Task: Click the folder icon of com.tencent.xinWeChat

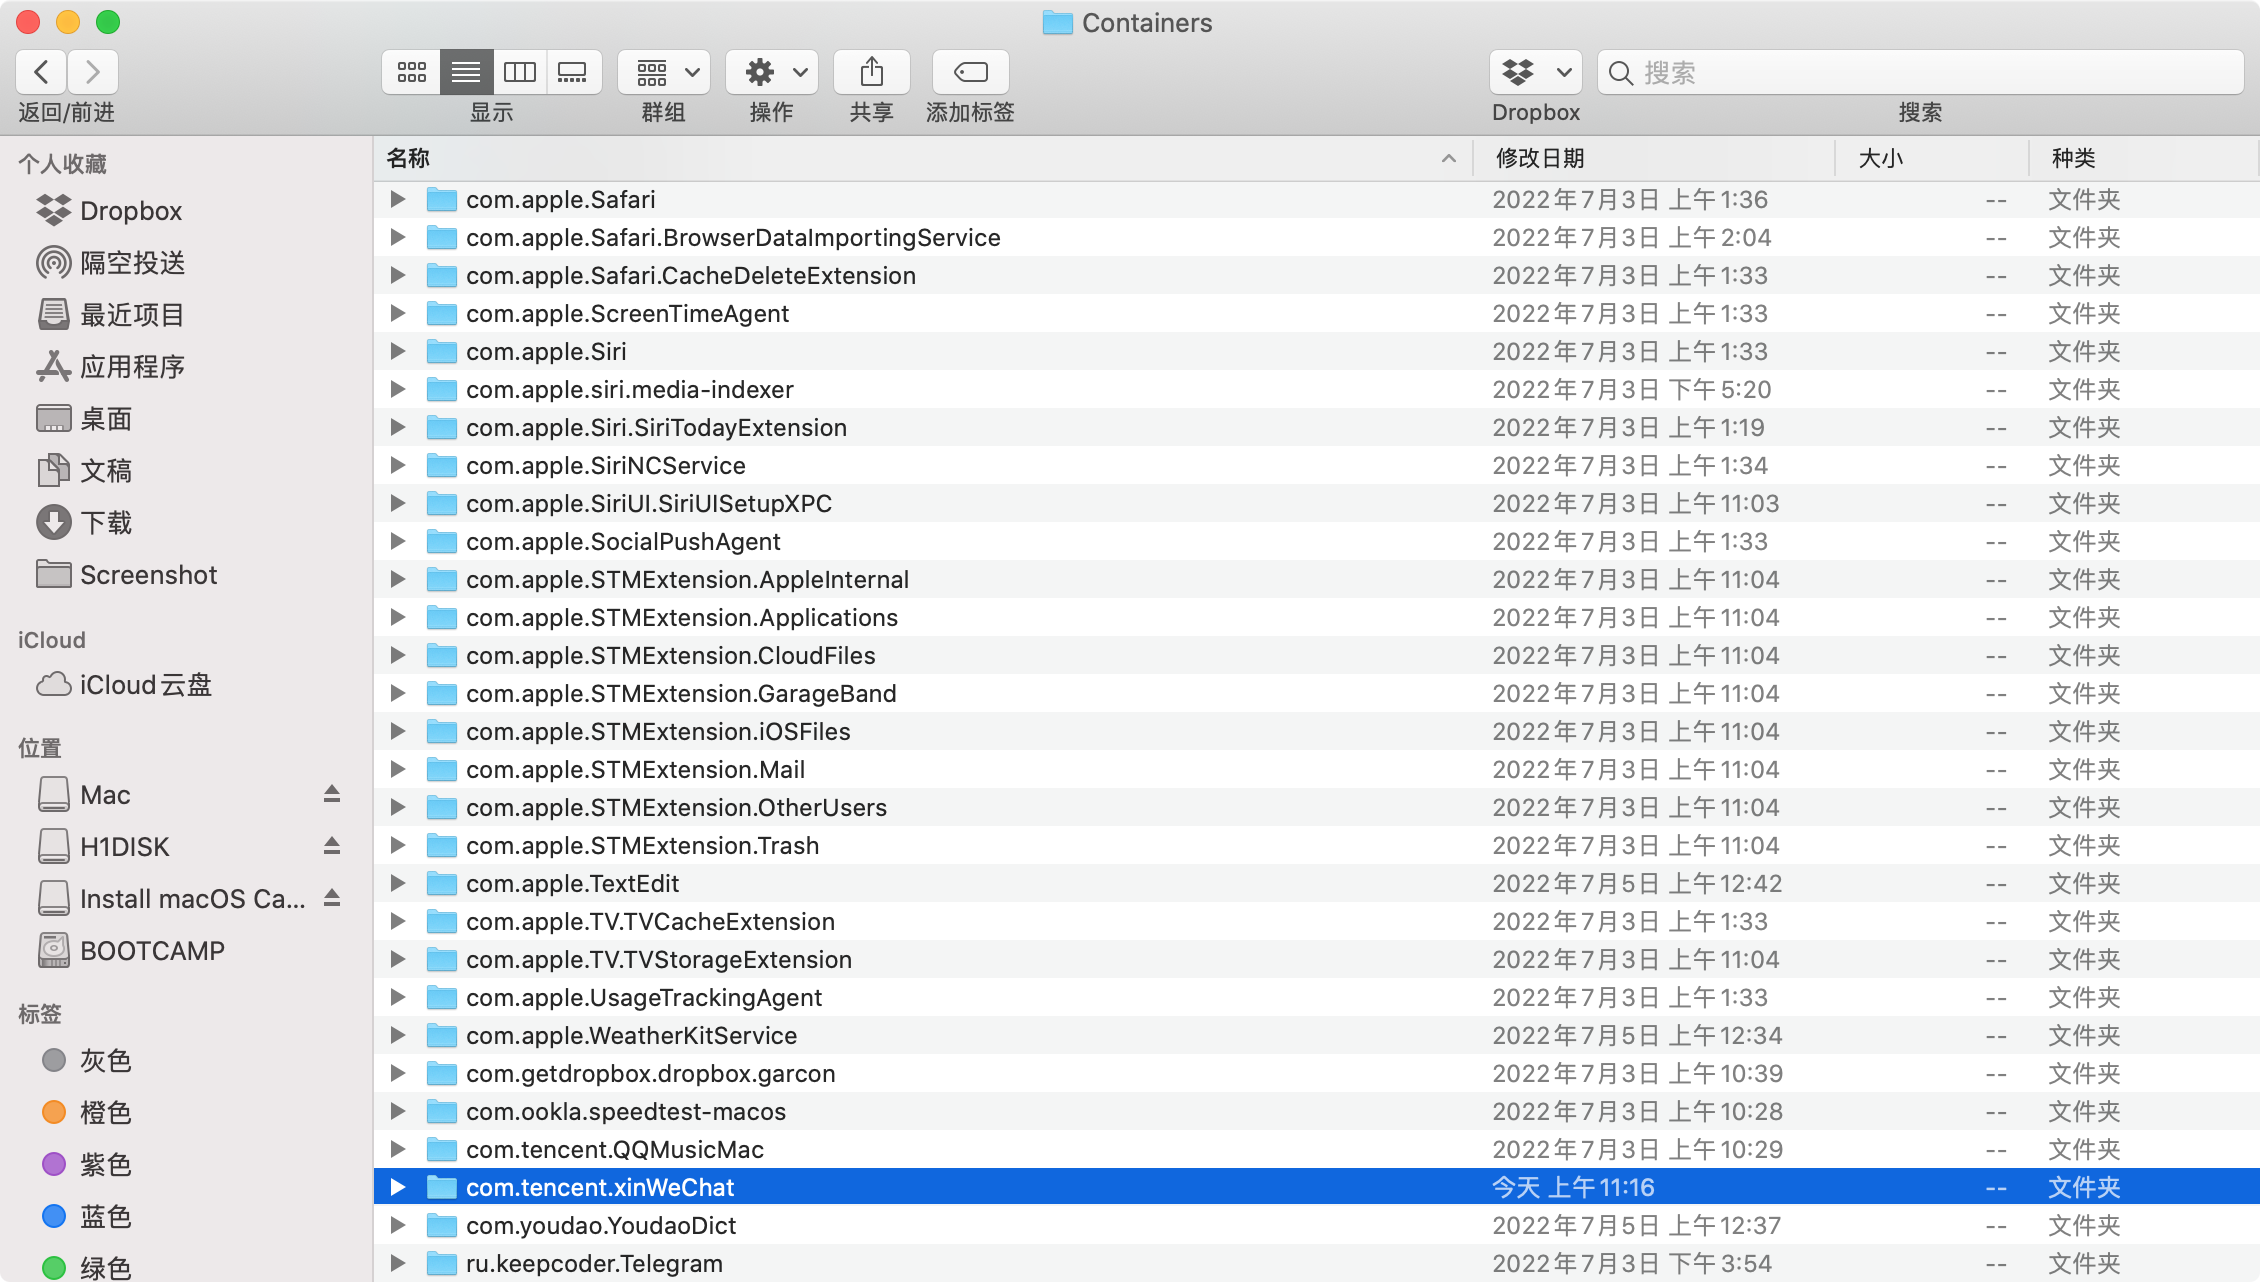Action: point(442,1187)
